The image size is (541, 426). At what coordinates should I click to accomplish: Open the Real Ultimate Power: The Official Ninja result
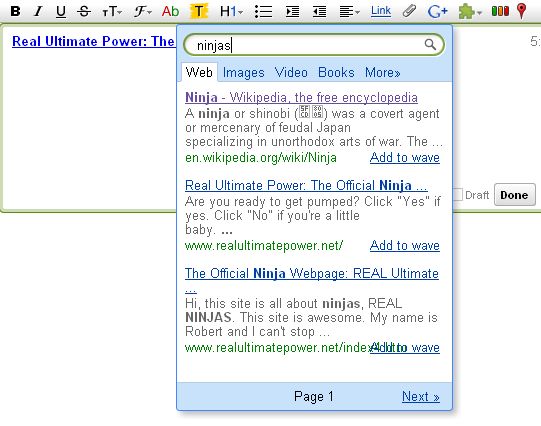[x=306, y=186]
